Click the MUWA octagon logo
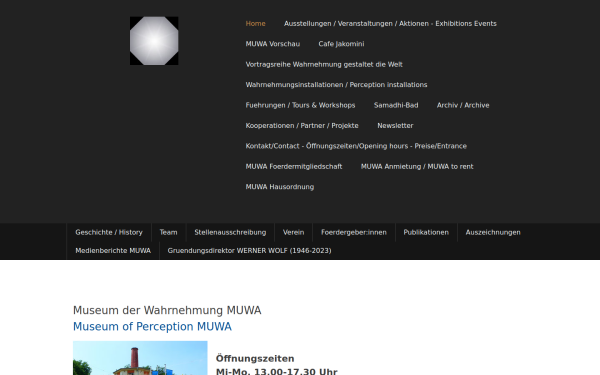 pos(154,41)
